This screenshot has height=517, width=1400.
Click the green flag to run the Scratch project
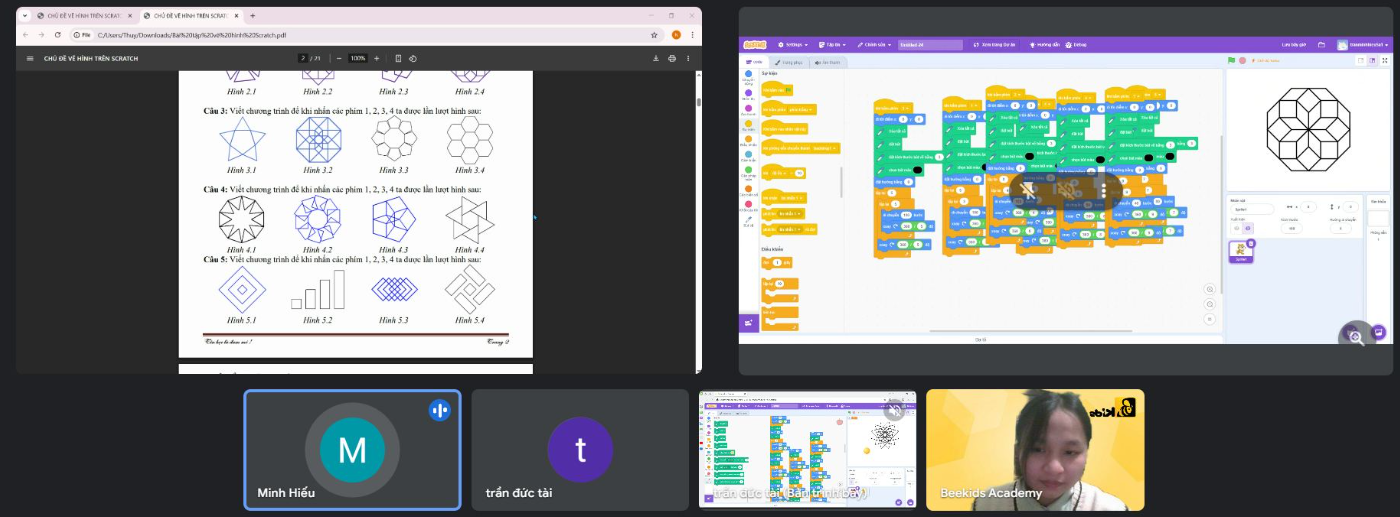coord(1232,61)
